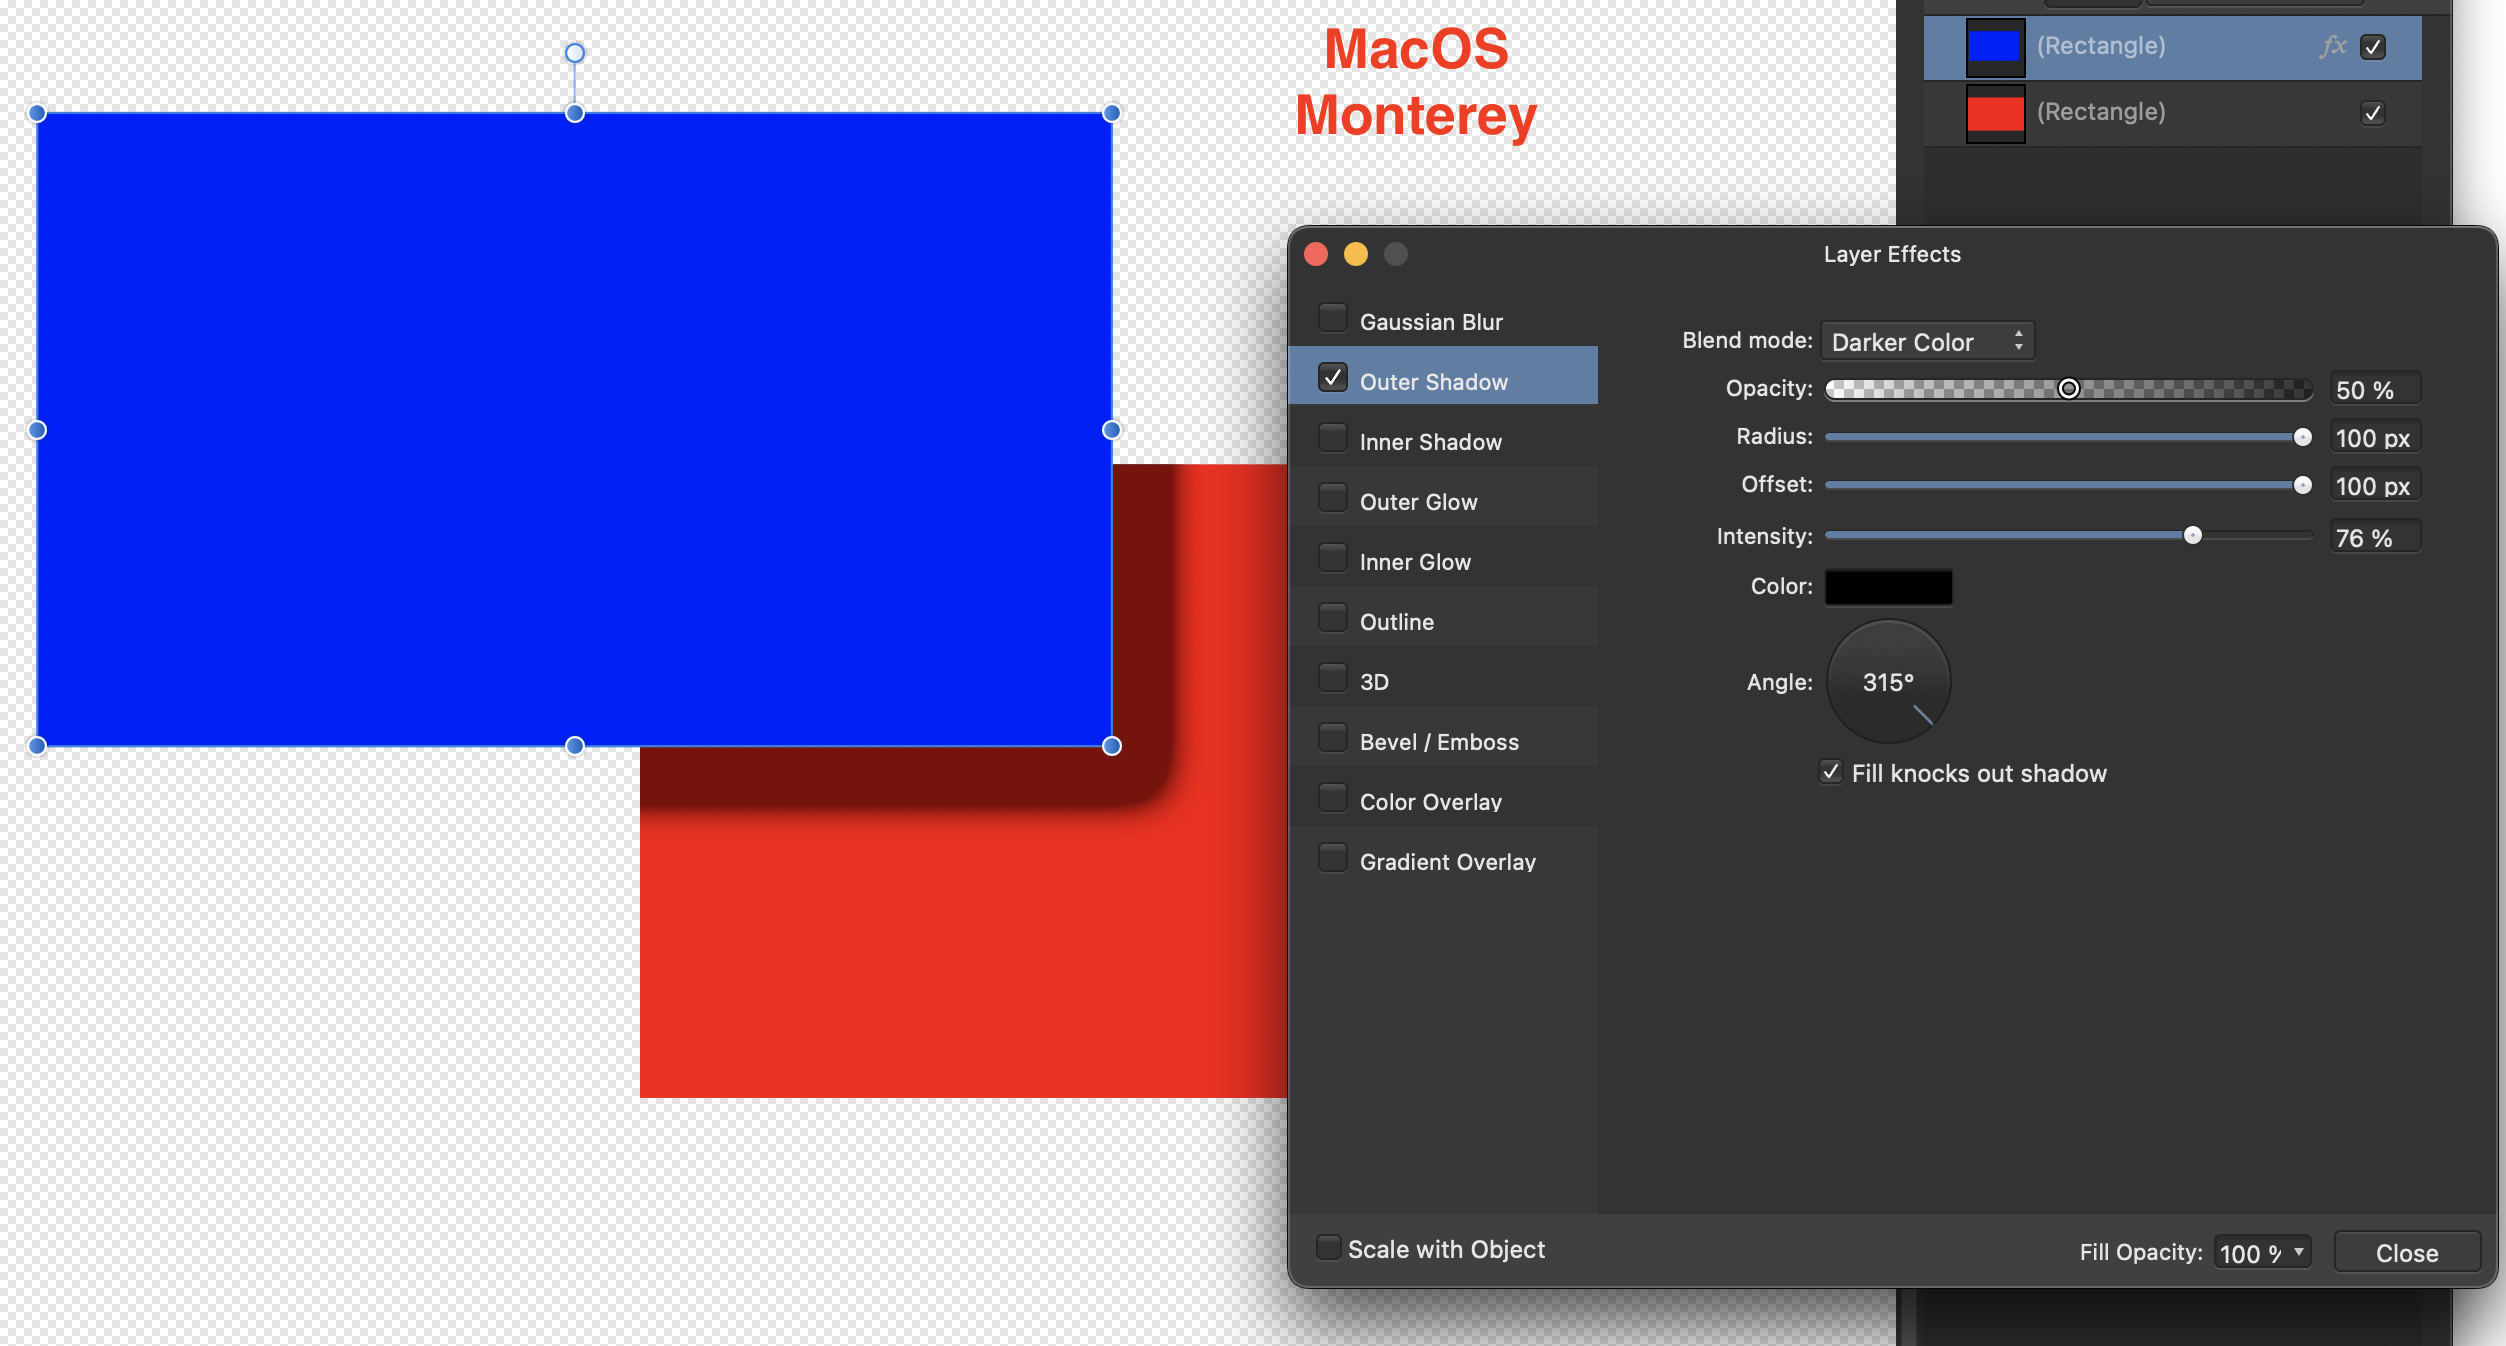This screenshot has width=2506, height=1346.
Task: Enable the Inner Shadow effect
Action: coord(1333,437)
